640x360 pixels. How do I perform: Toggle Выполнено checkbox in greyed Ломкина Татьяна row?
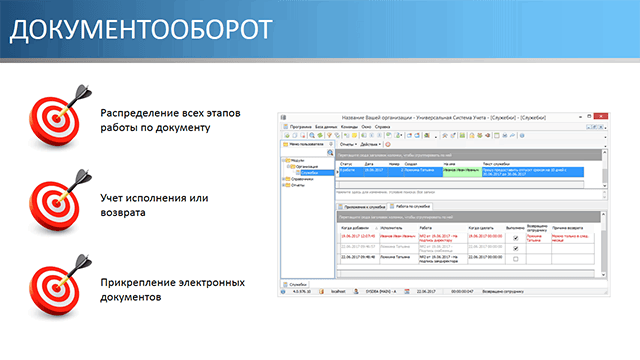[516, 248]
